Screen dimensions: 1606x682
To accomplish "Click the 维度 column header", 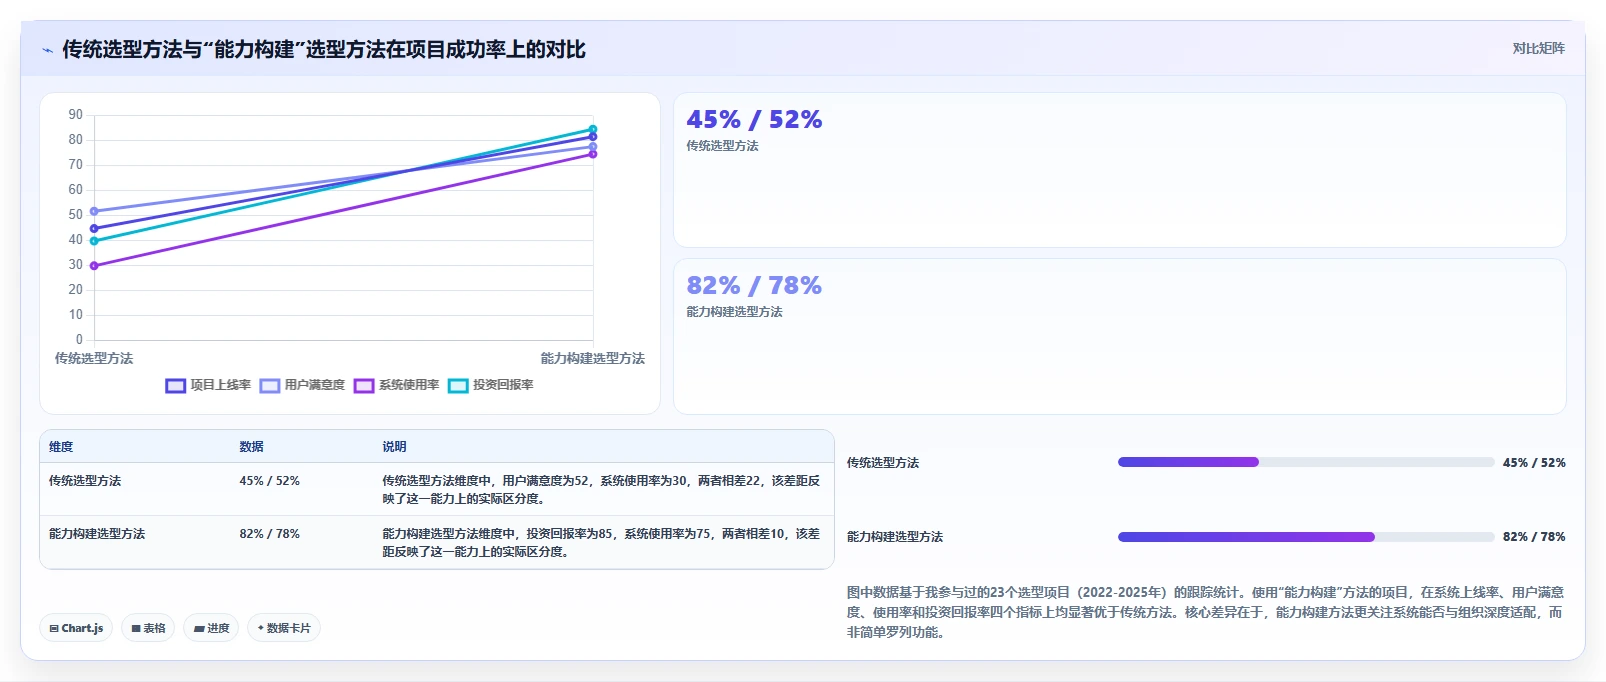I will 61,447.
